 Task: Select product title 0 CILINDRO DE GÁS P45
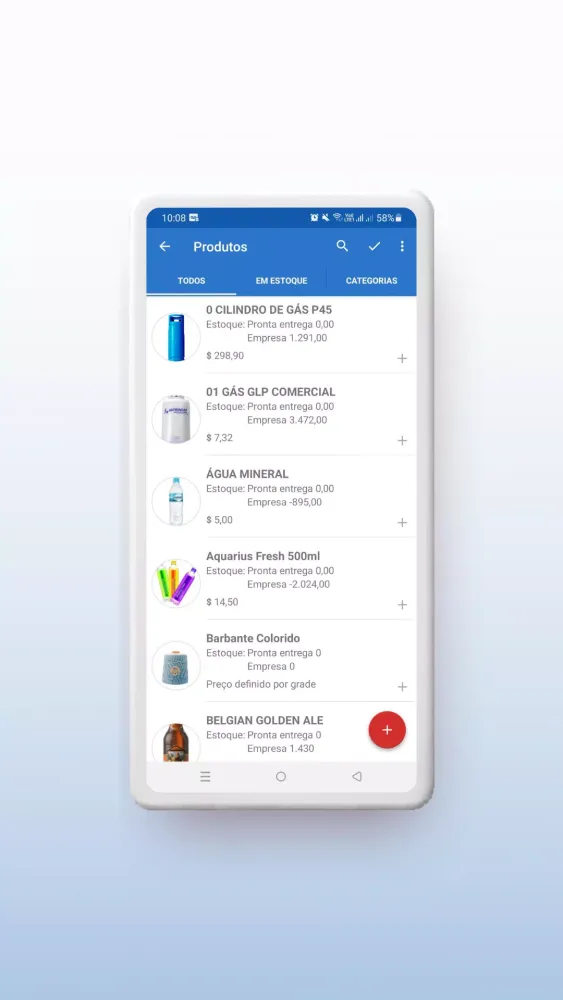click(x=269, y=310)
